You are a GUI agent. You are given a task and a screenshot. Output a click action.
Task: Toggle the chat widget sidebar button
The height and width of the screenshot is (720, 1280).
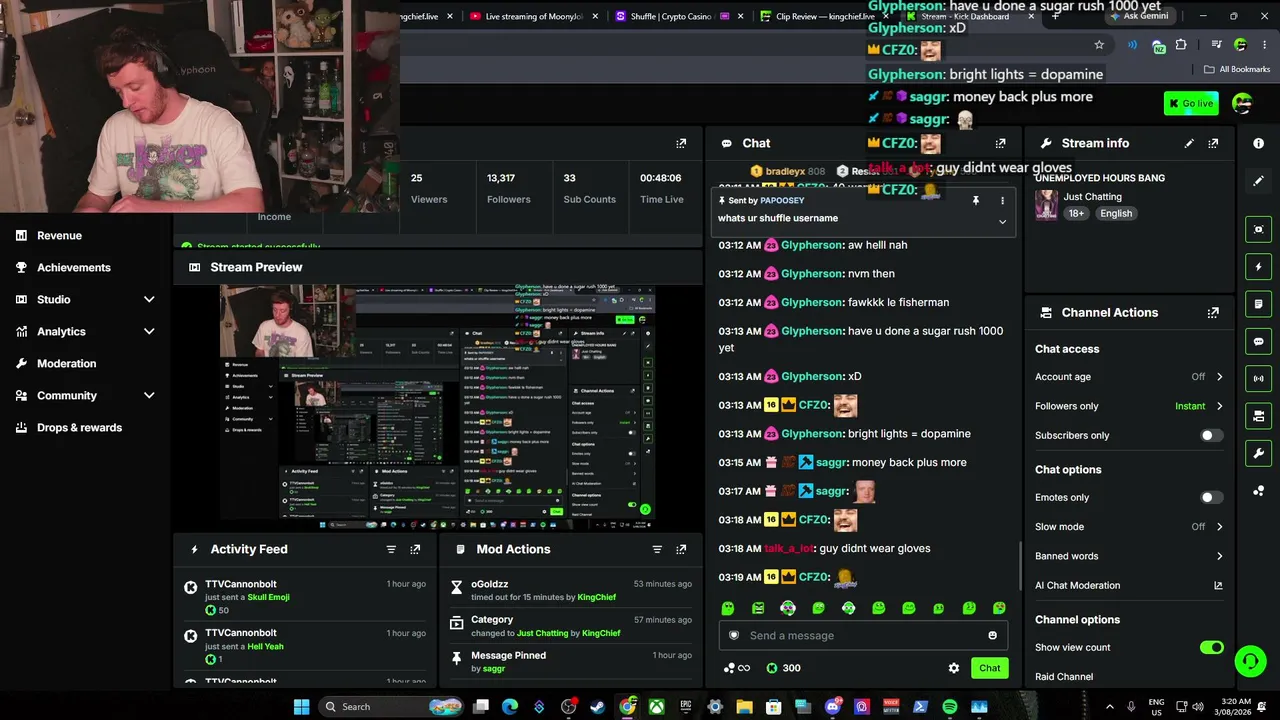(x=1258, y=341)
